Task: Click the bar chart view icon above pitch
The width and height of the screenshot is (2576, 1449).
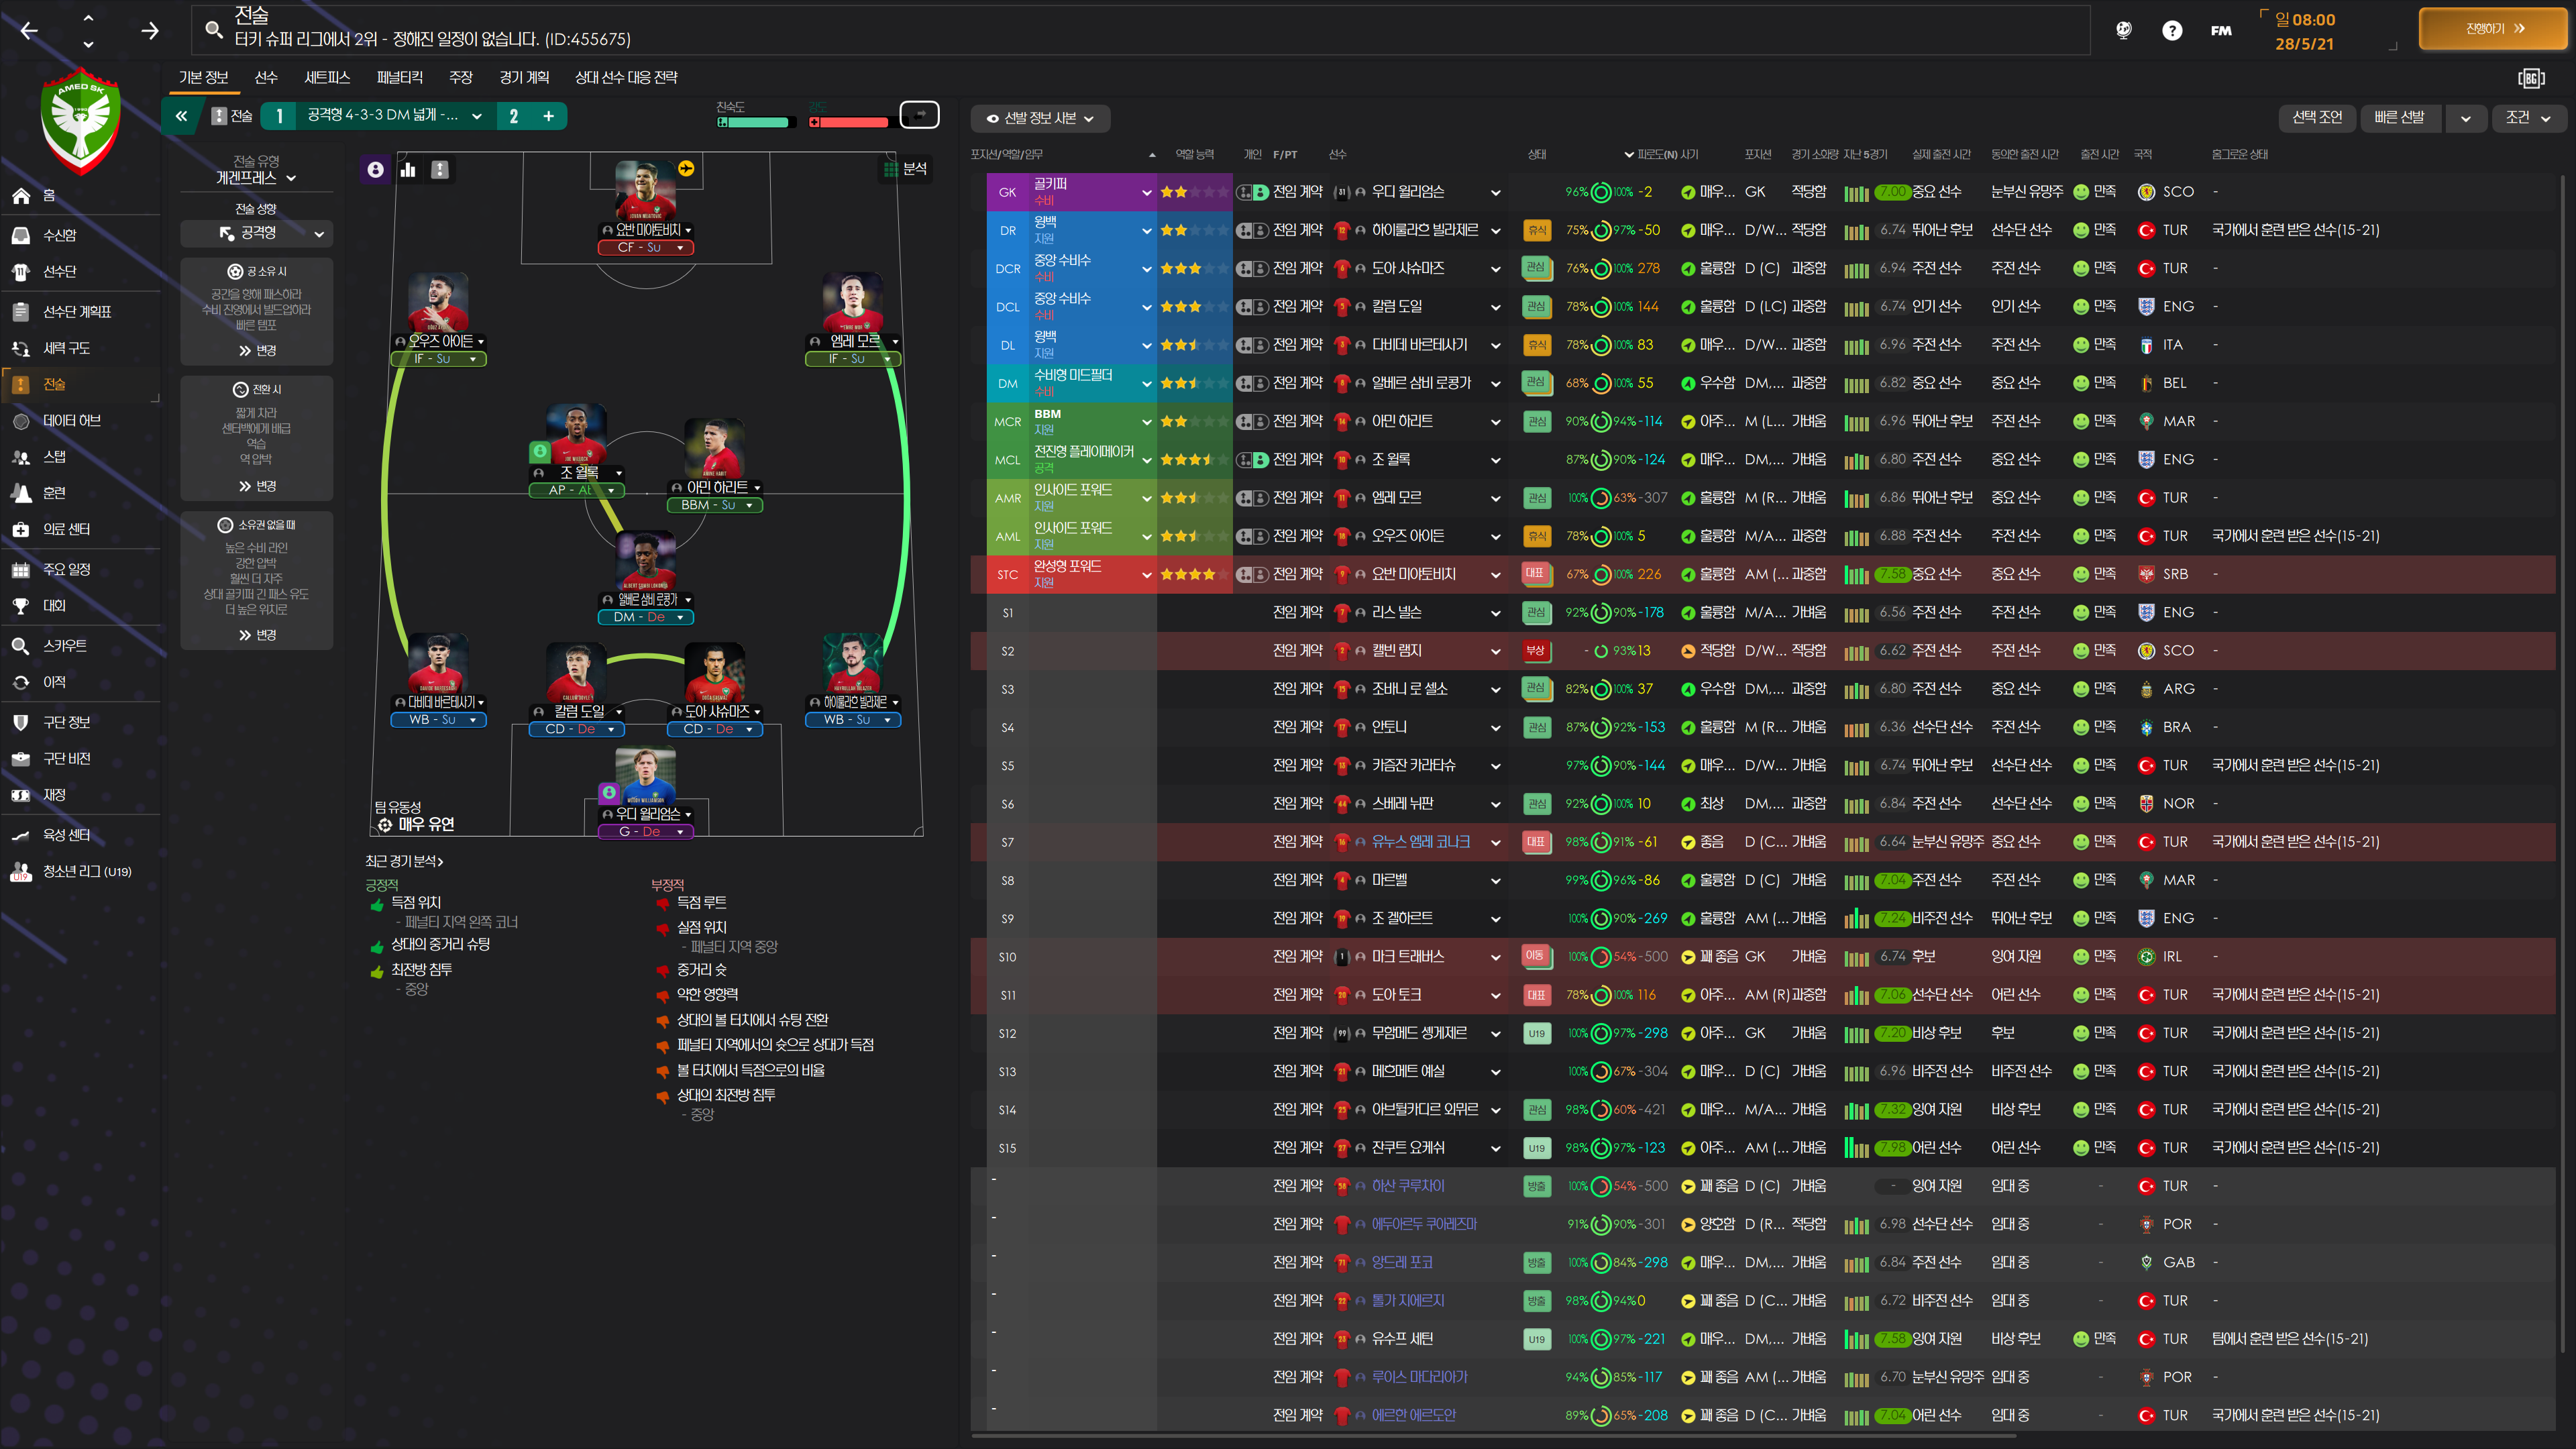Action: 408,170
